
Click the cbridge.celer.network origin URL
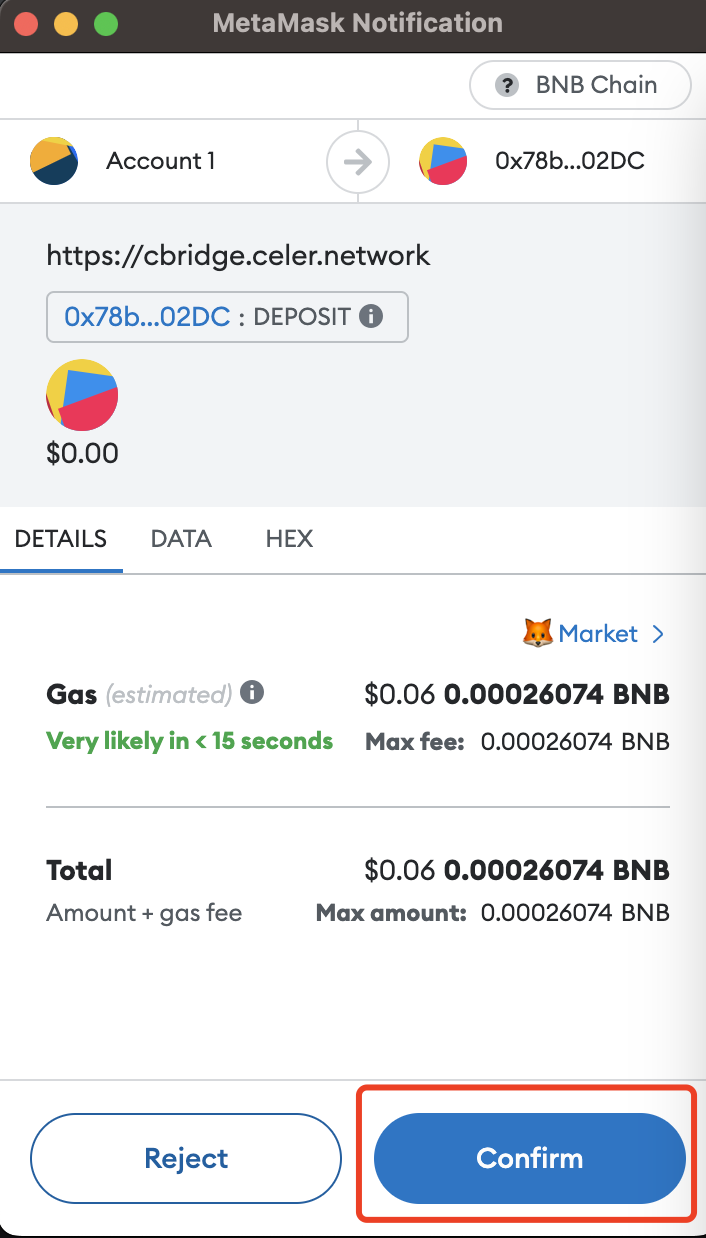point(238,255)
